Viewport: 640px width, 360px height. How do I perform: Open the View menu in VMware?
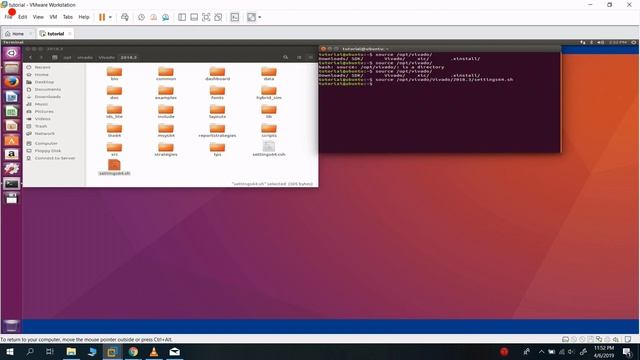pos(38,17)
